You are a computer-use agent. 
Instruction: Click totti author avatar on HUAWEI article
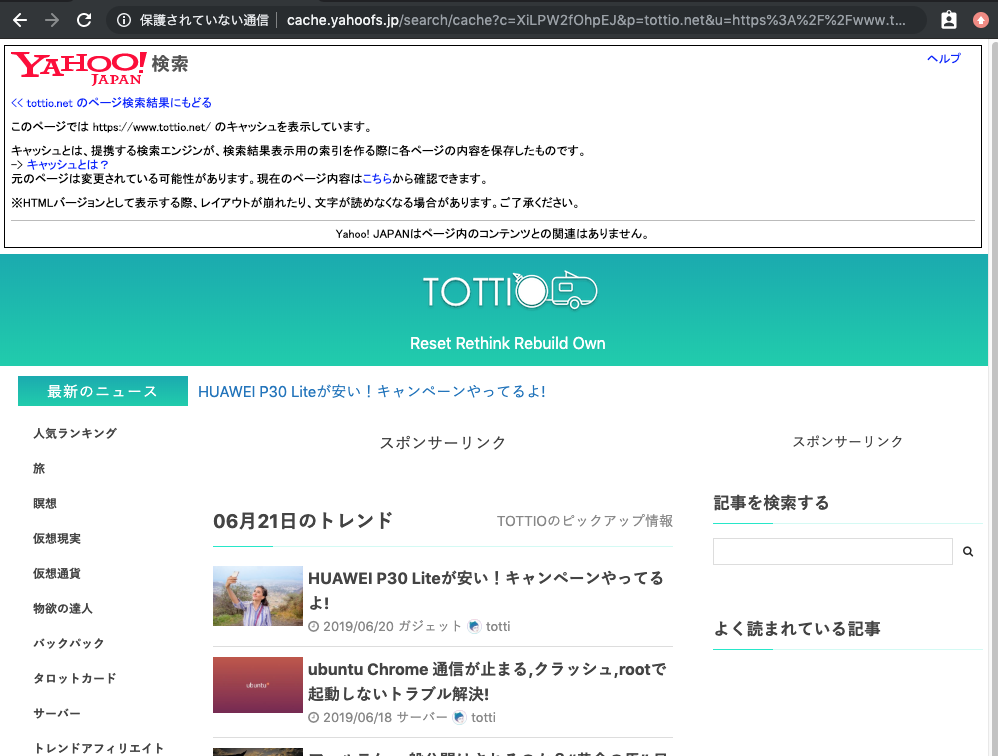(x=474, y=627)
